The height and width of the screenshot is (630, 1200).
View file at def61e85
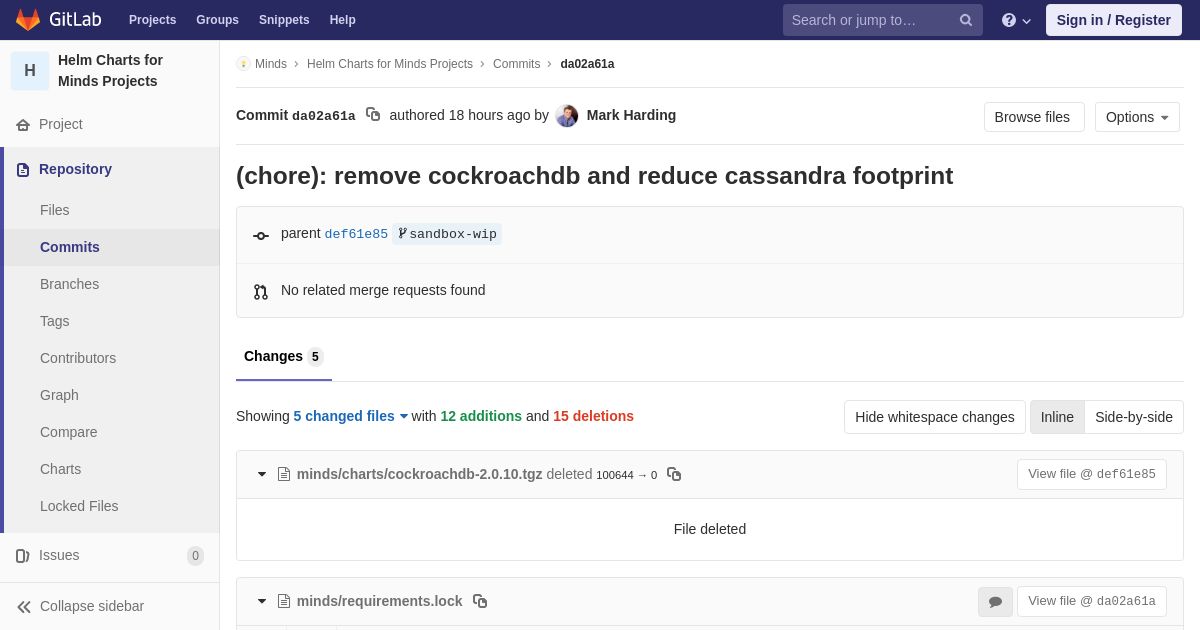coord(1092,474)
